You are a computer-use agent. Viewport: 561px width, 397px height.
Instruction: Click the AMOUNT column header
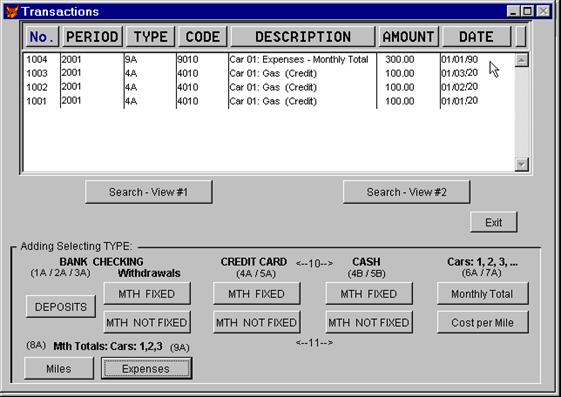click(x=408, y=36)
